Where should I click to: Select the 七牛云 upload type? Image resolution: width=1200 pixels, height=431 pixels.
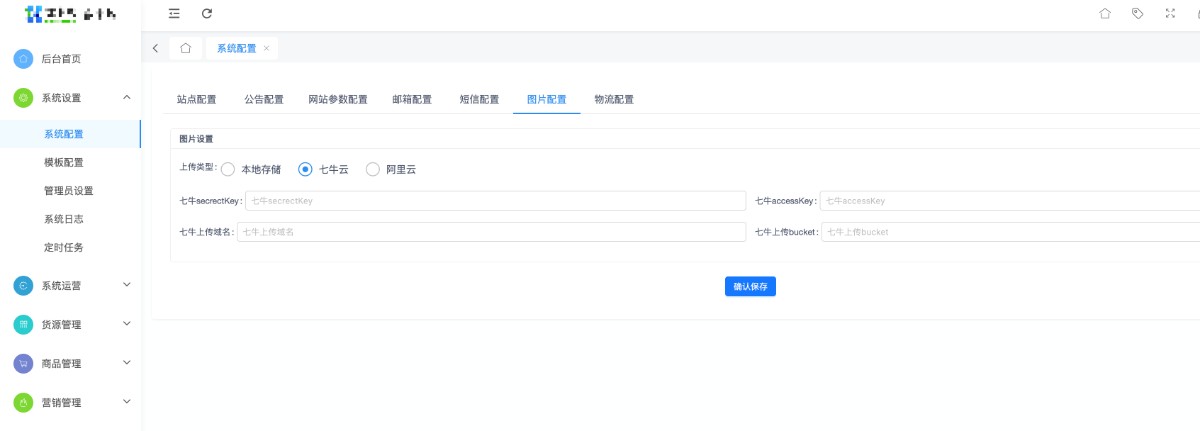tap(306, 170)
